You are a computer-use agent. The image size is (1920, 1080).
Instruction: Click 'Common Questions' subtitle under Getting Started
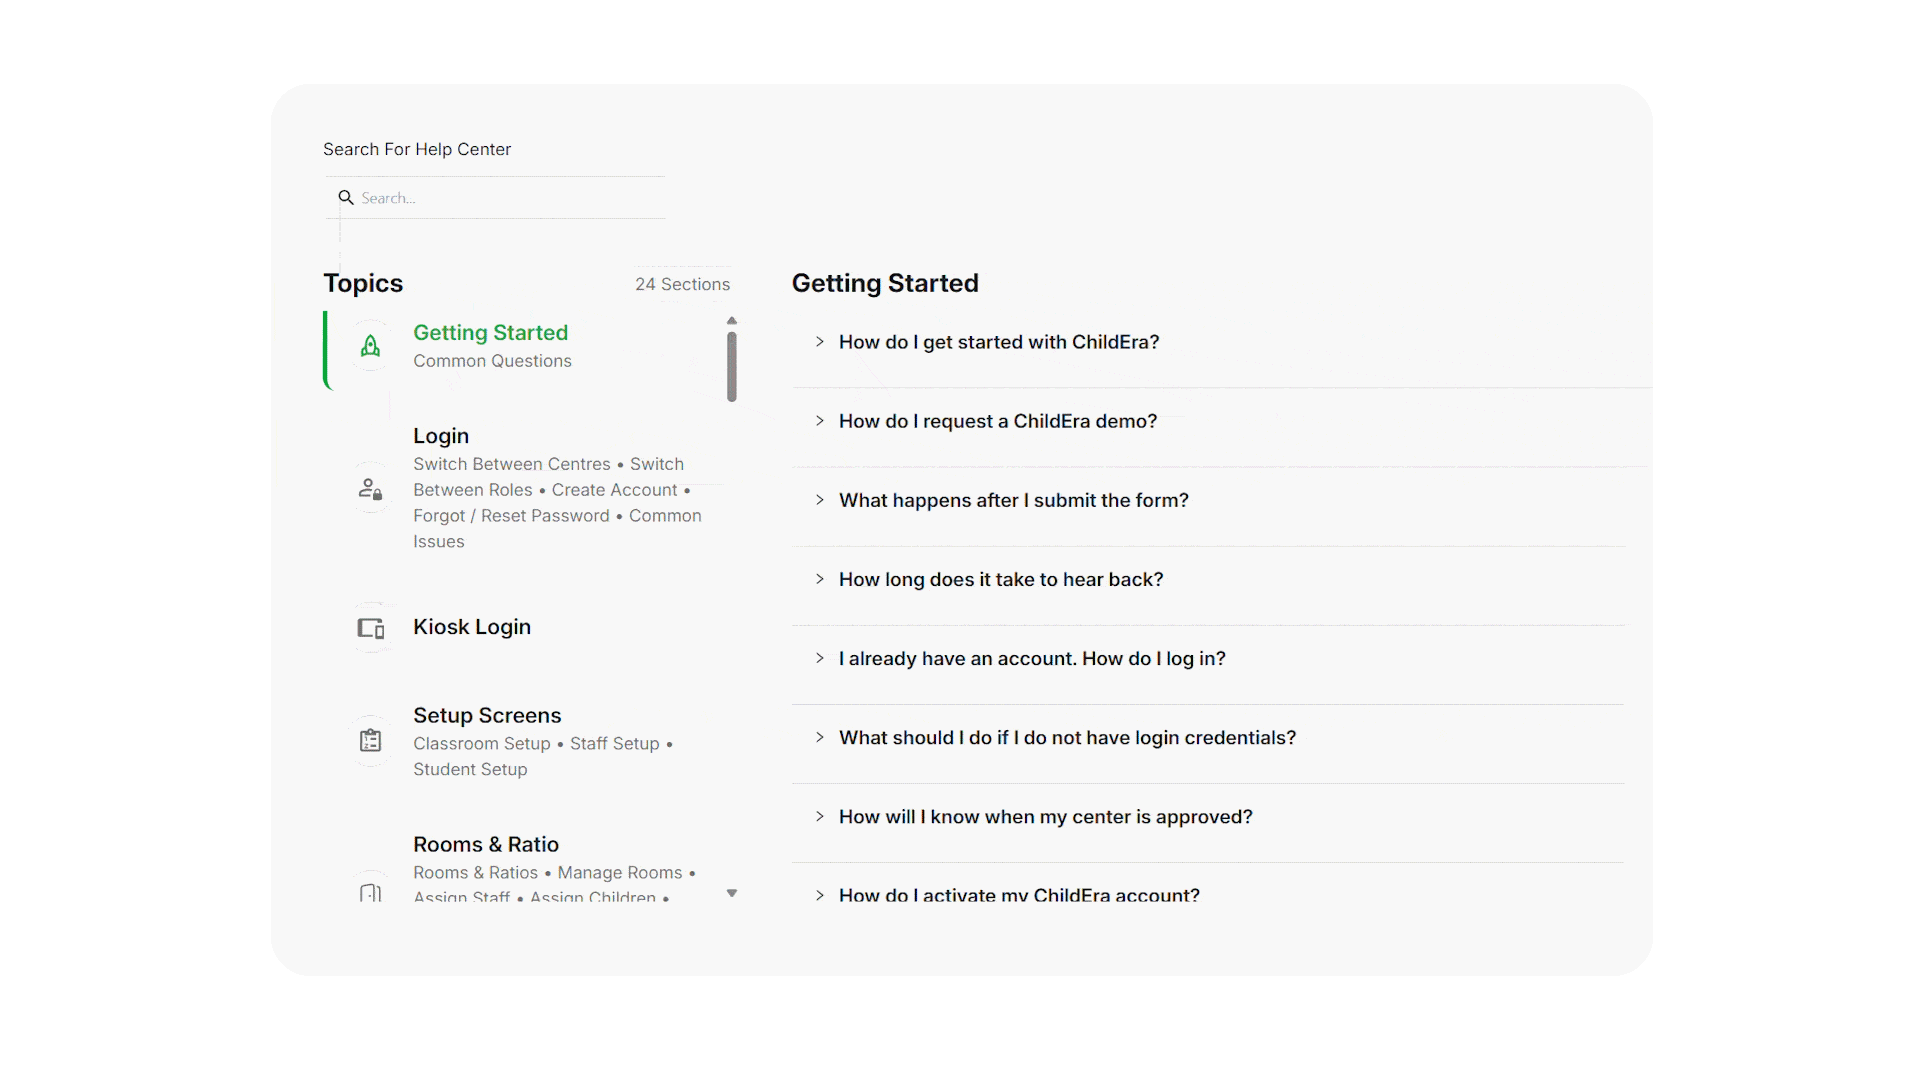tap(492, 361)
